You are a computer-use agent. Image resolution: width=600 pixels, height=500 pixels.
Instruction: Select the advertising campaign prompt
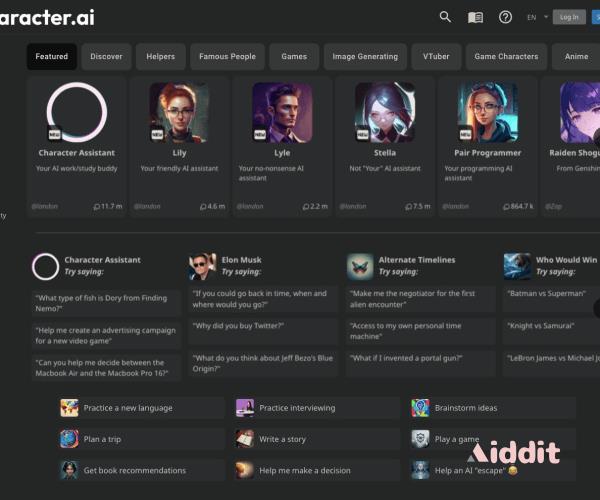coord(106,336)
